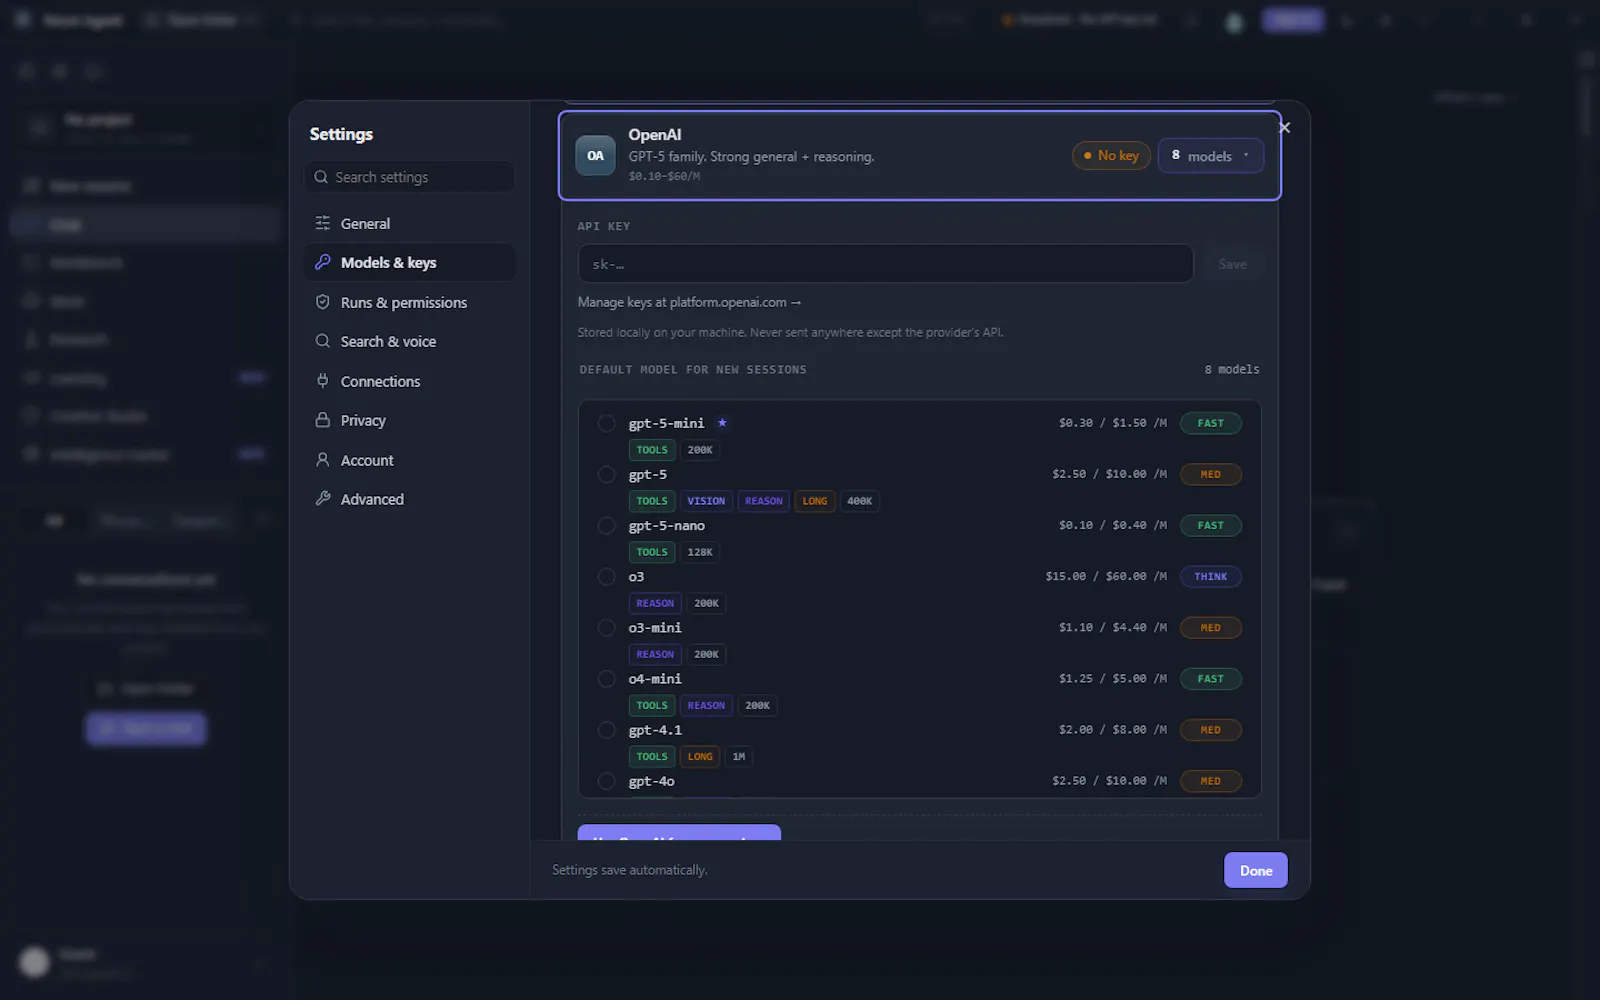Viewport: 1600px width, 1000px height.
Task: Click the Privacy lock icon
Action: point(322,420)
